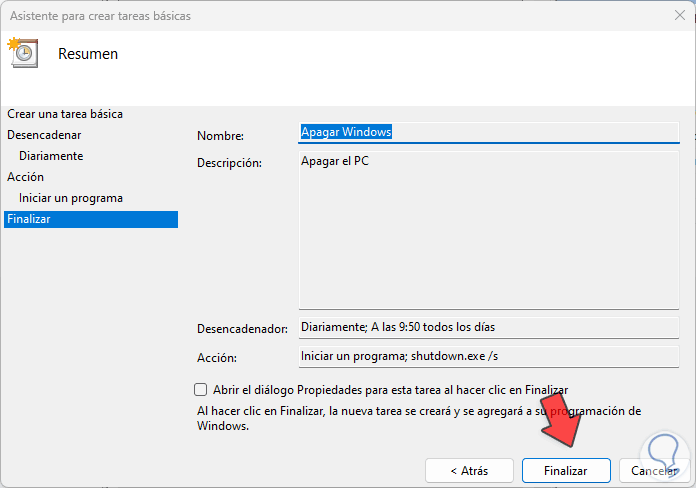Click the 'Descripción:' label
The height and width of the screenshot is (488, 696).
228,162
